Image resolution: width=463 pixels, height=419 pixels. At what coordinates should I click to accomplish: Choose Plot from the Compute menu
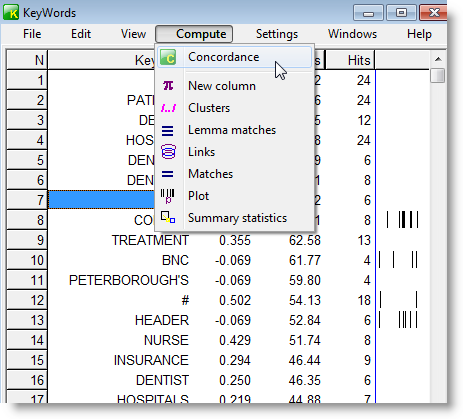(234, 196)
